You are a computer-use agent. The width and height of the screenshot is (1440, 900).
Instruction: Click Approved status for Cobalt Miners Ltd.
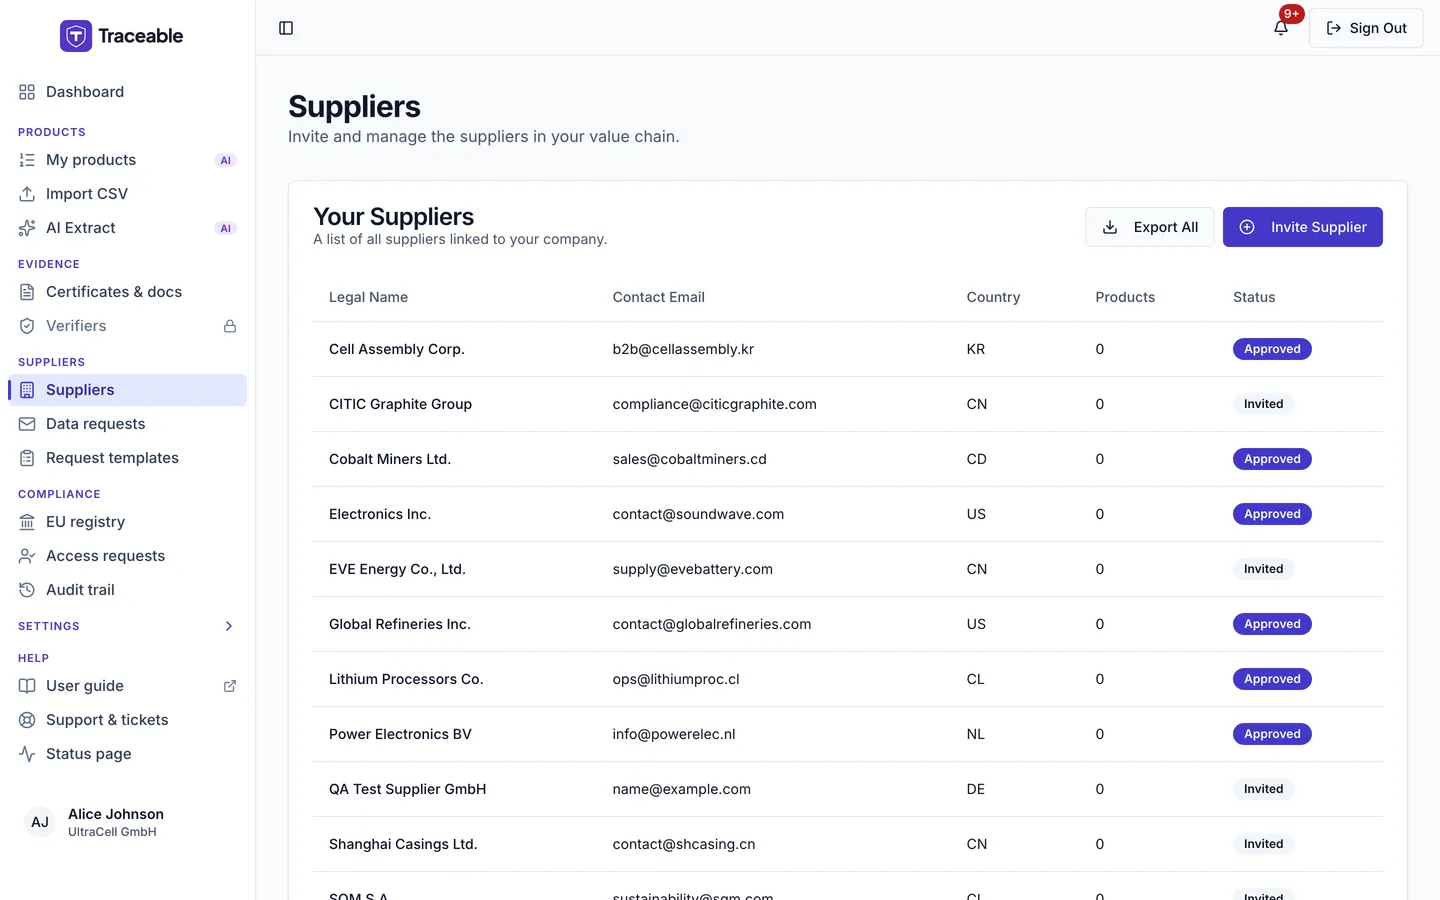coord(1272,459)
